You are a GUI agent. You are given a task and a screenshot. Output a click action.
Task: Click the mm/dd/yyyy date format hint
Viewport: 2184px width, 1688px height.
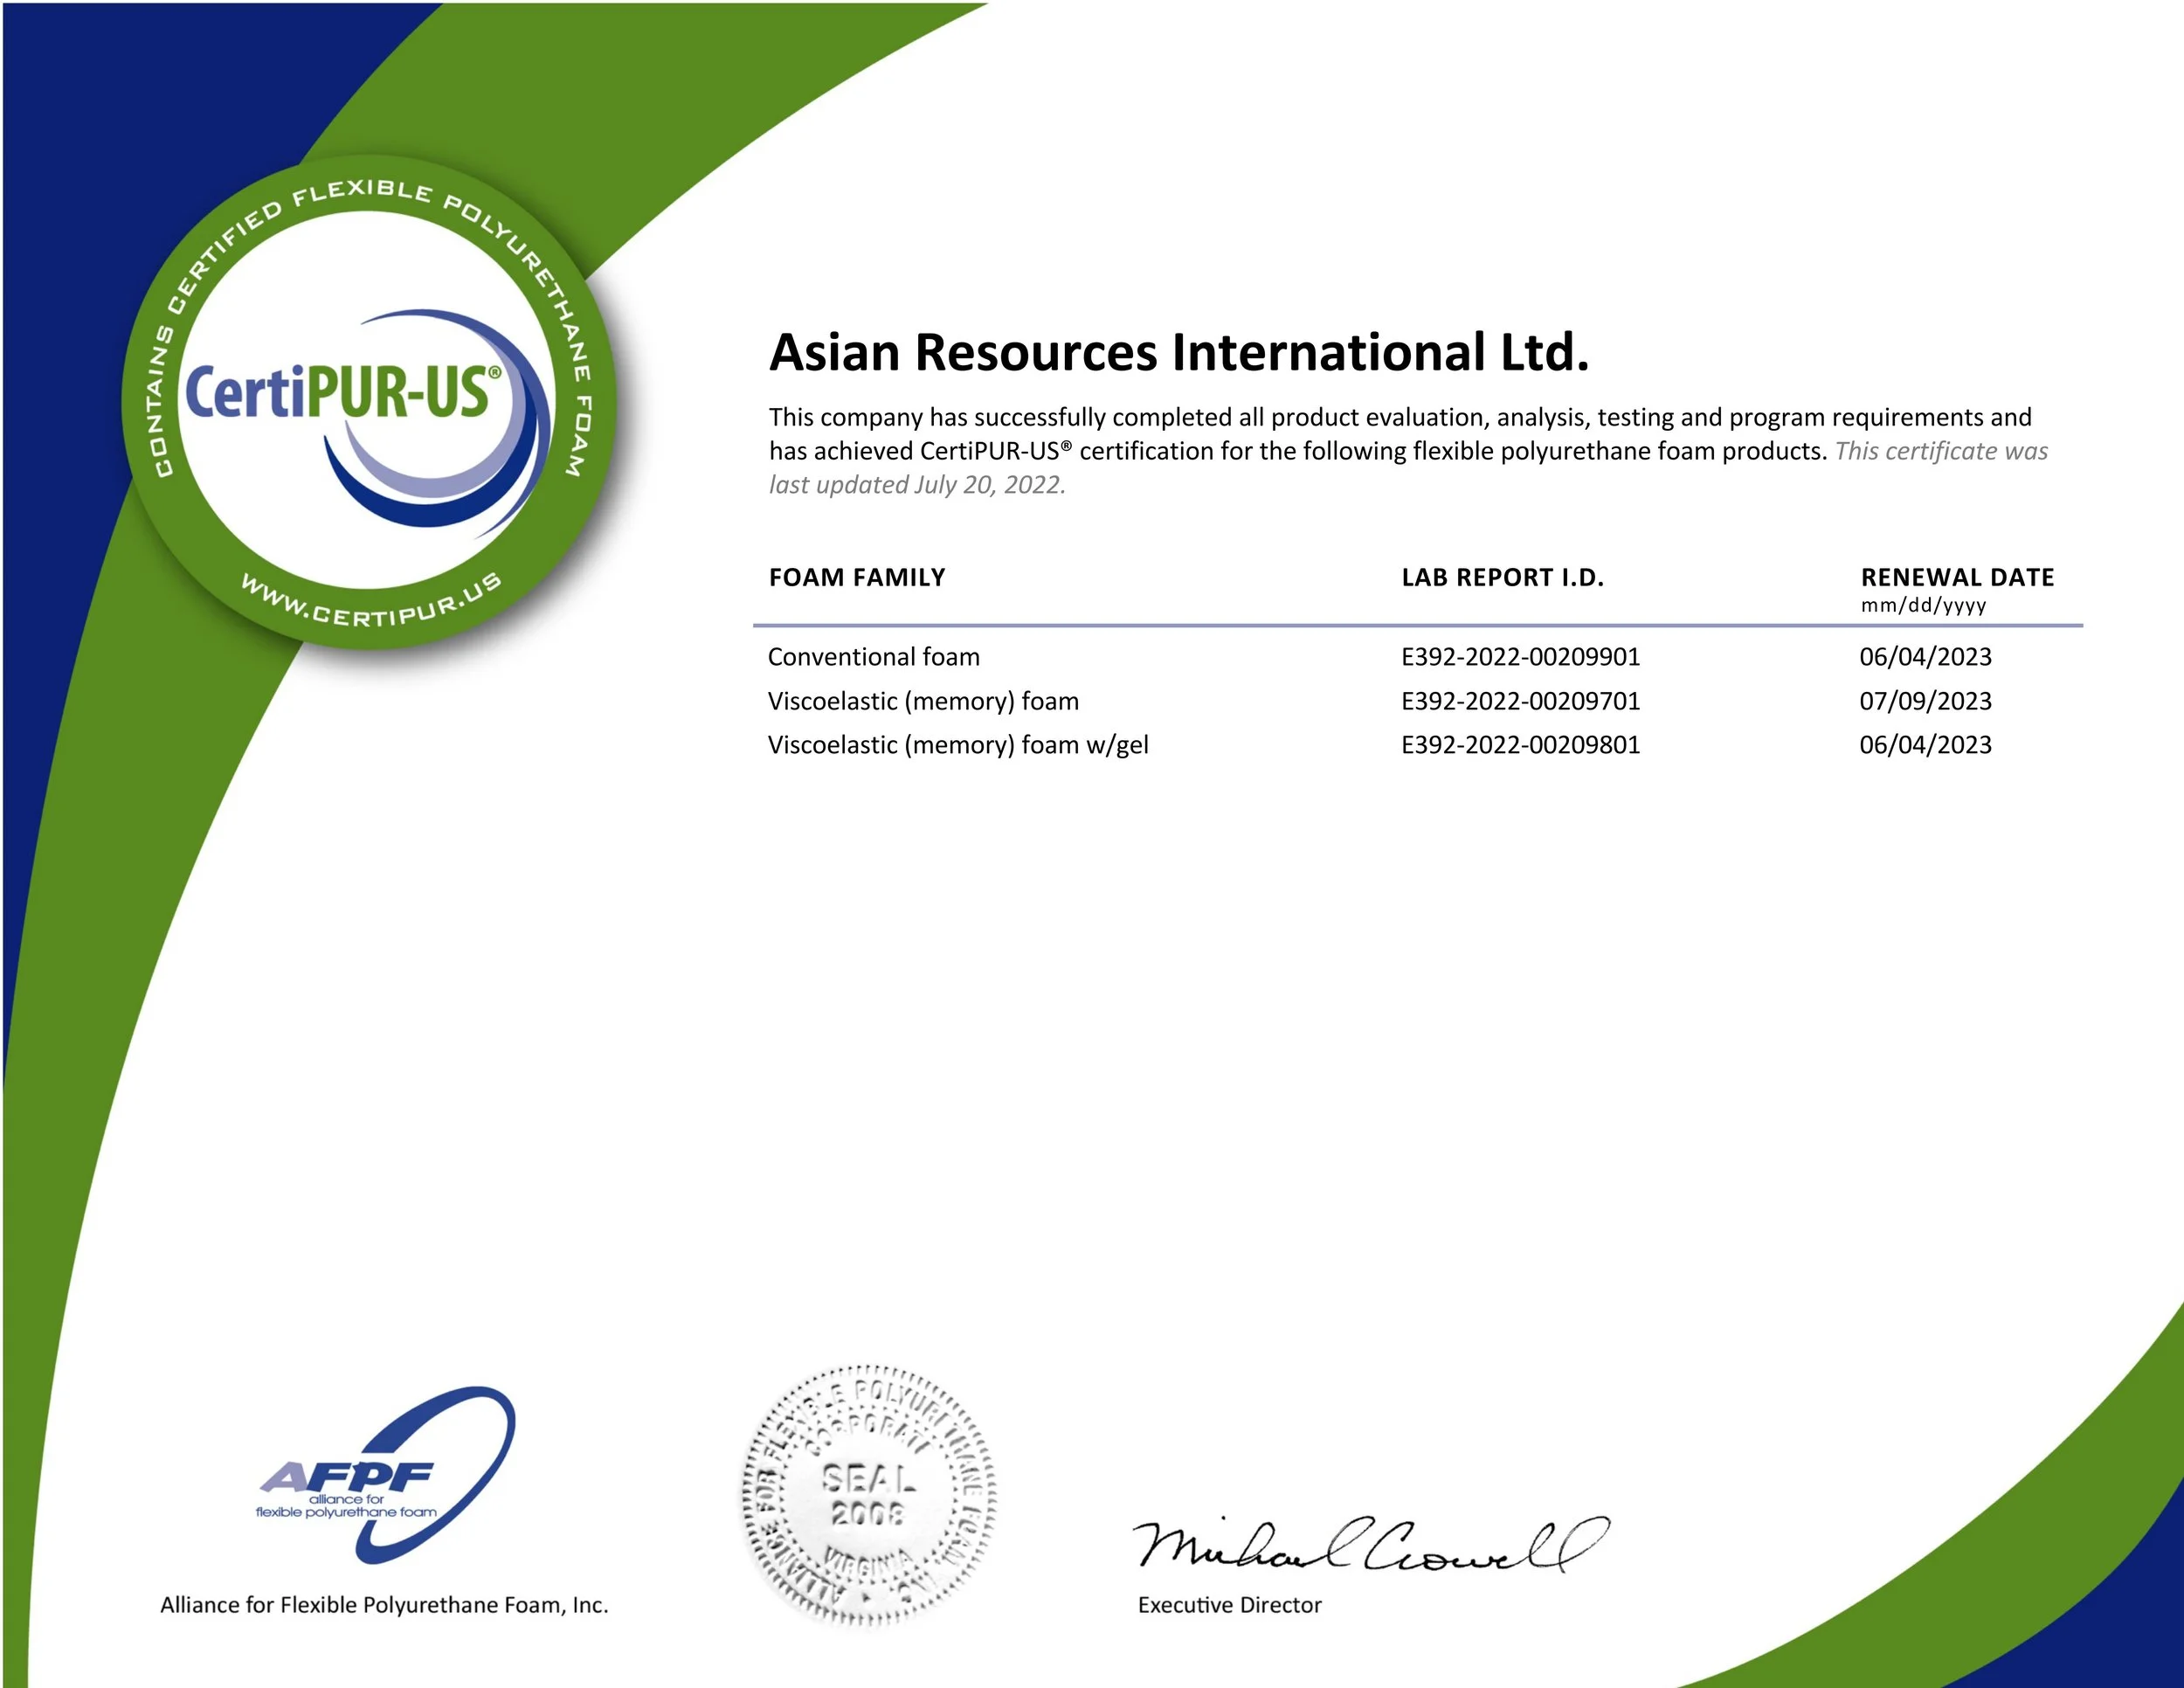tap(1923, 606)
